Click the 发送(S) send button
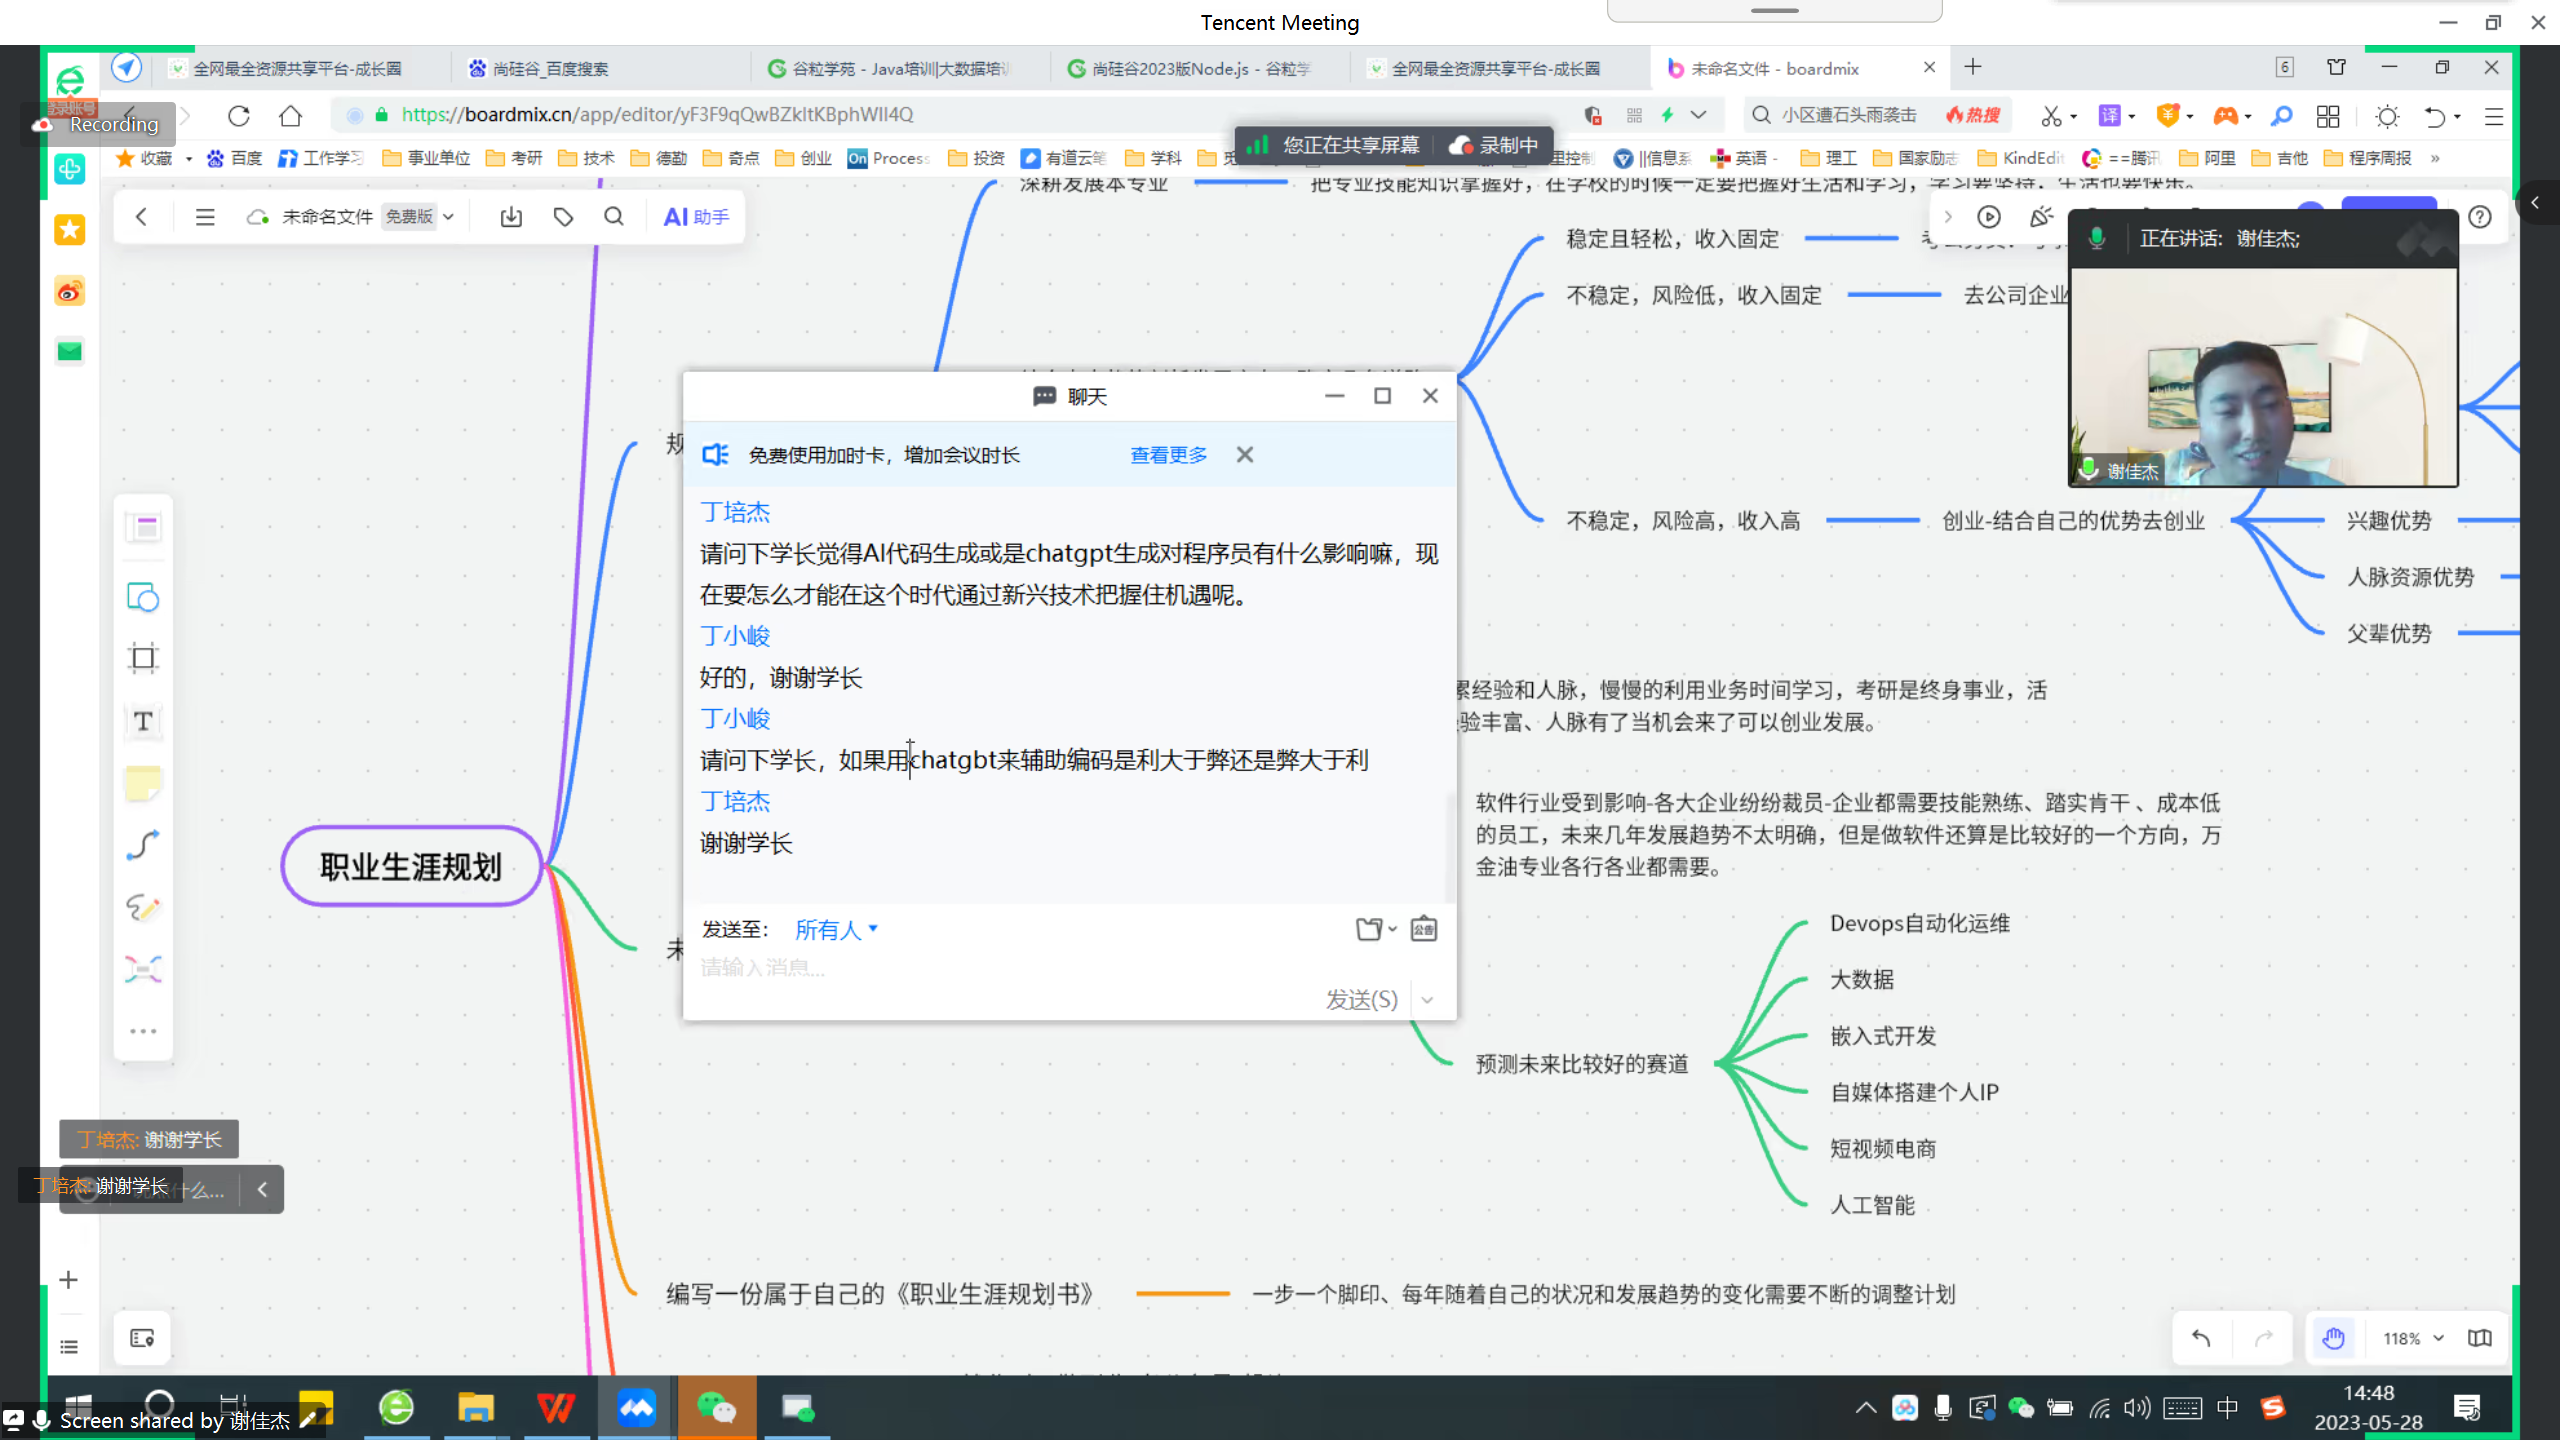2560x1440 pixels. pyautogui.click(x=1361, y=999)
